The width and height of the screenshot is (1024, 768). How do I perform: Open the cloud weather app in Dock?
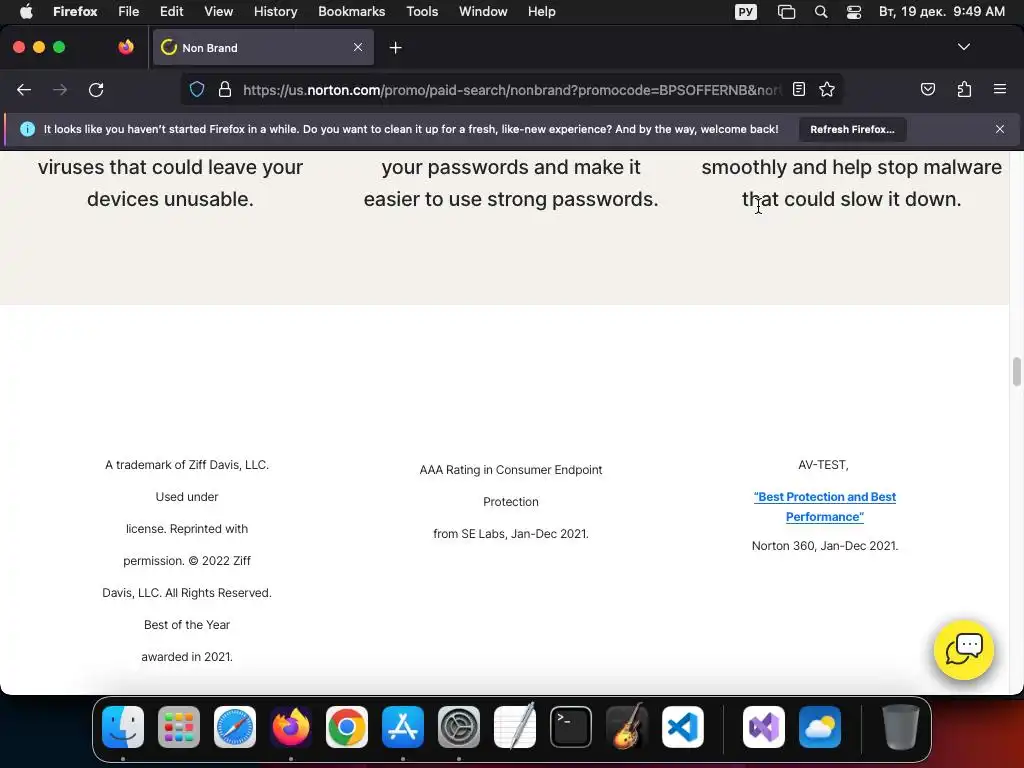(x=820, y=727)
